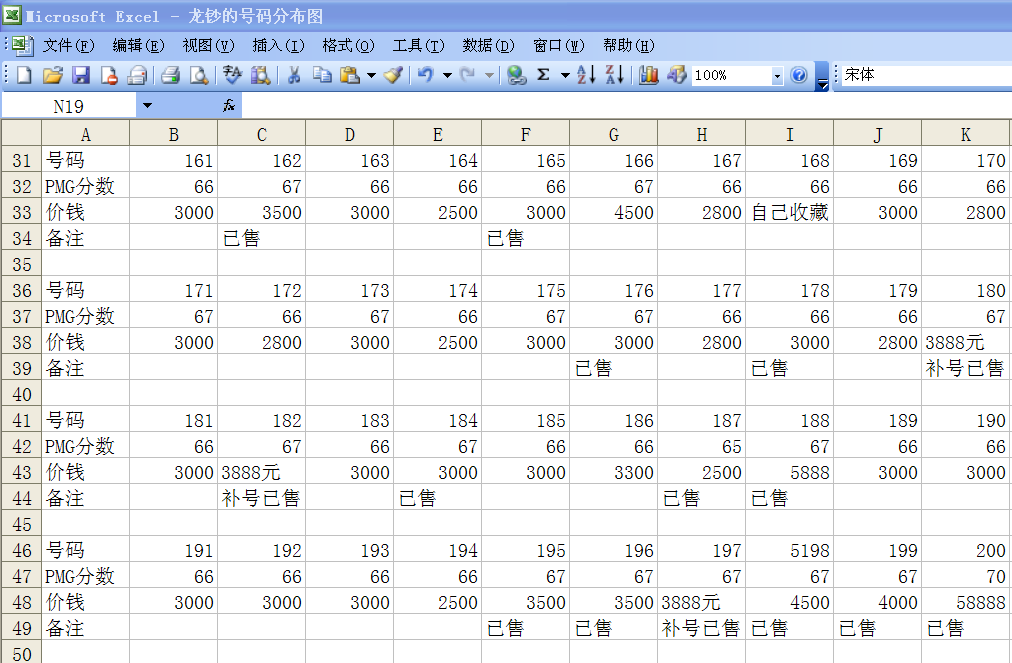The image size is (1012, 663).
Task: Expand the Paste options dropdown arrow
Action: 371,75
